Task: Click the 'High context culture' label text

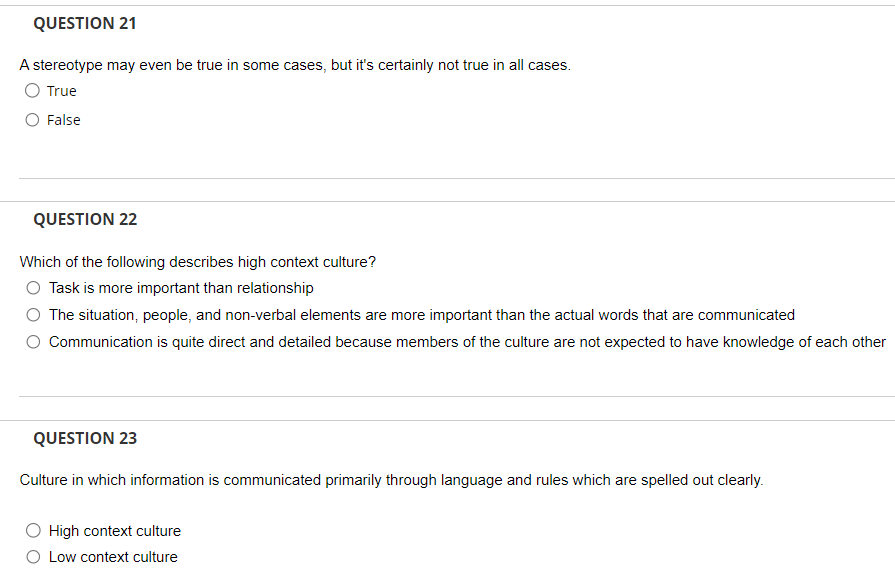Action: click(x=115, y=531)
